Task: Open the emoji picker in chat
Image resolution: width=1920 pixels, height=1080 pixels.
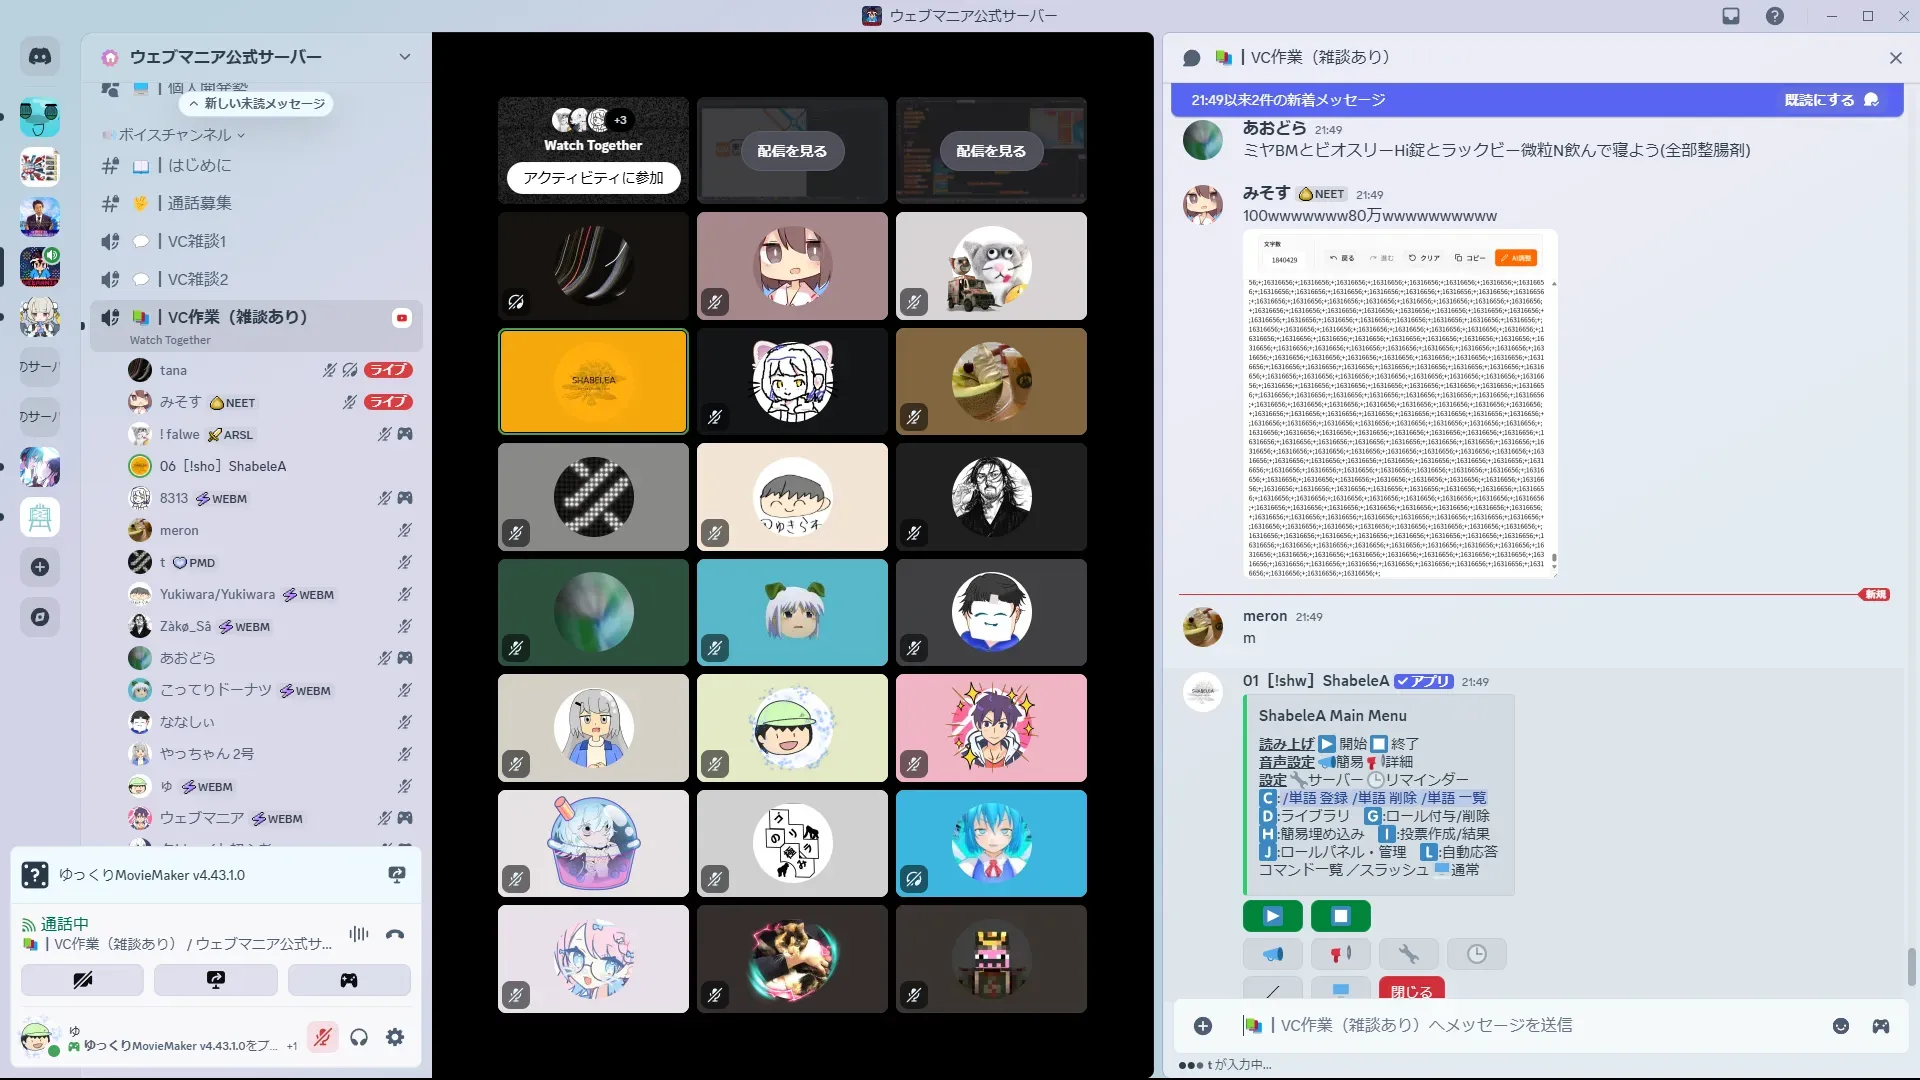Action: pos(1840,1026)
